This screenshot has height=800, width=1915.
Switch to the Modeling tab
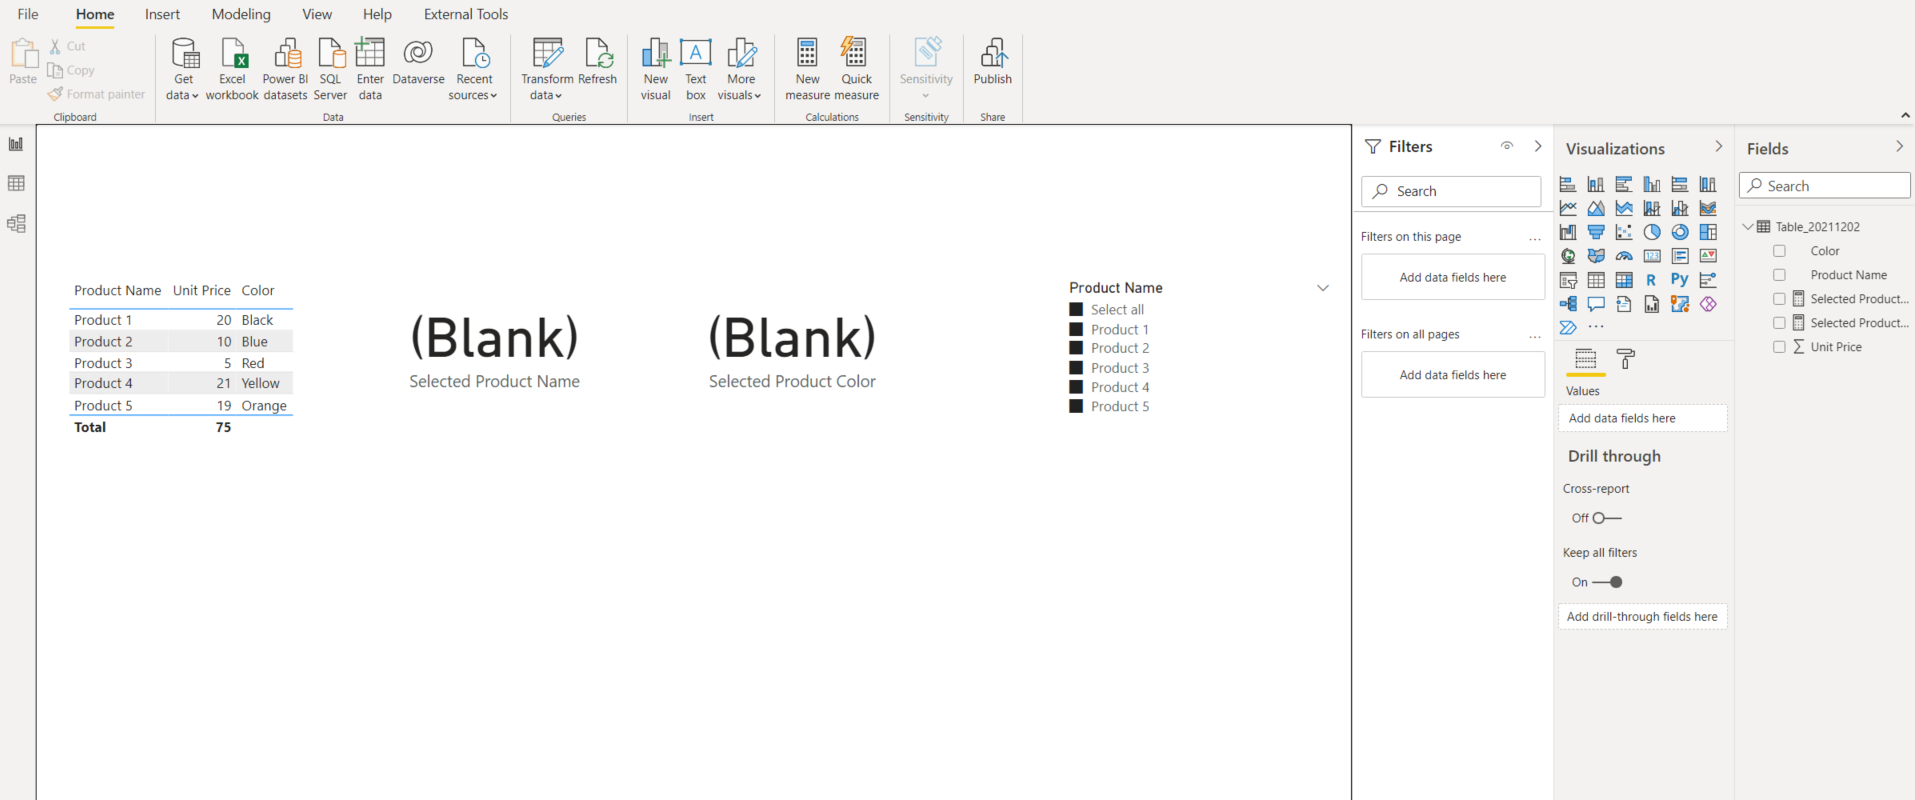(x=241, y=14)
